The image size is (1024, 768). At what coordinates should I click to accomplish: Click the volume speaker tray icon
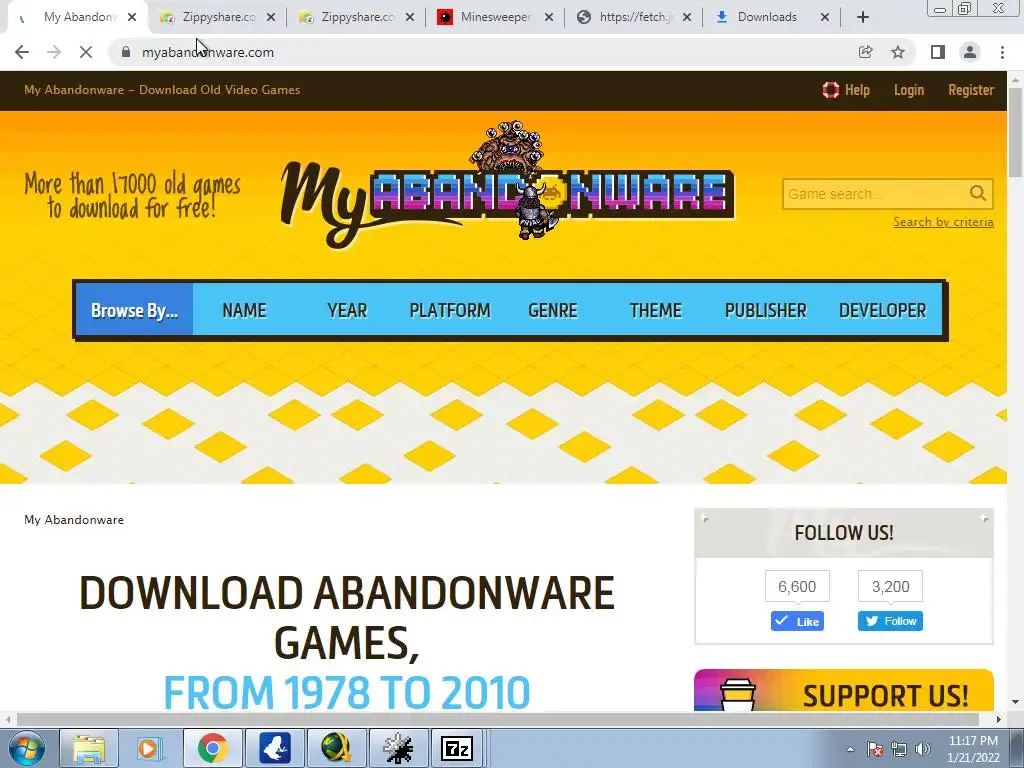[x=922, y=749]
